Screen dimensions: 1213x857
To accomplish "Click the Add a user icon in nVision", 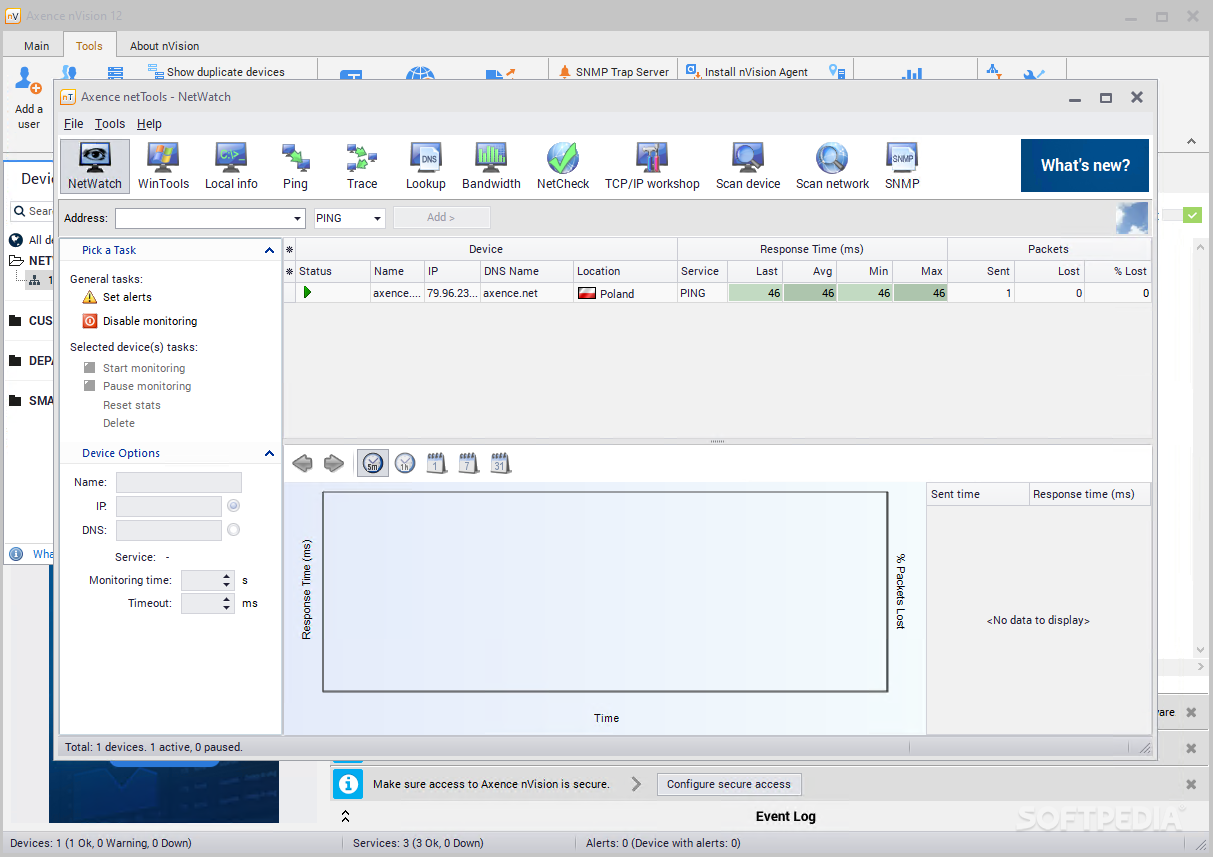I will [29, 80].
